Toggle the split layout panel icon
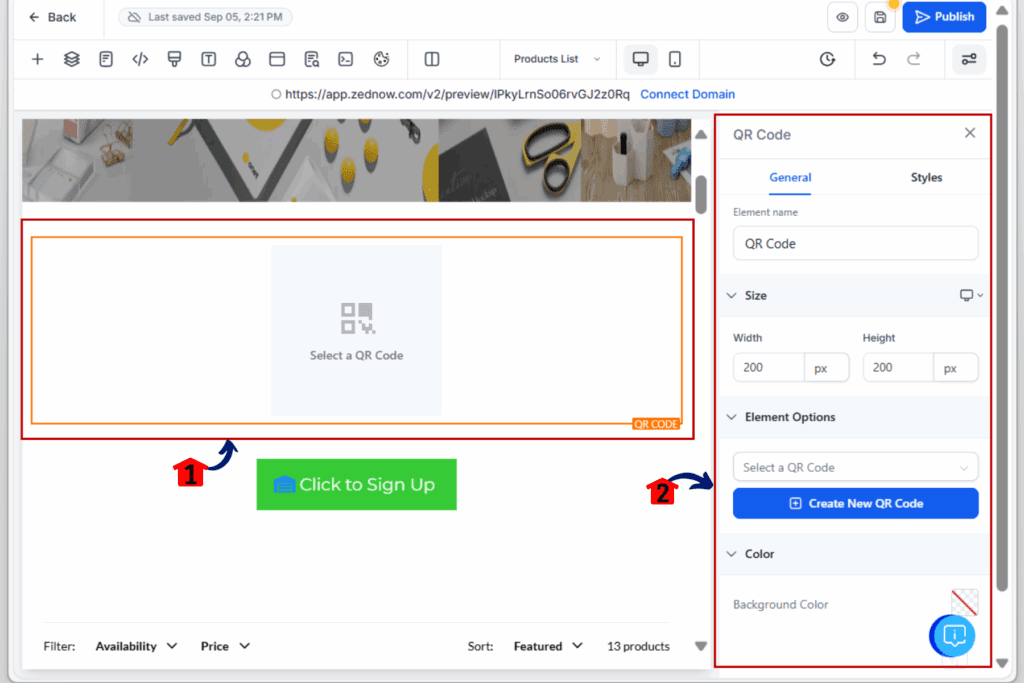1024x683 pixels. click(x=432, y=59)
